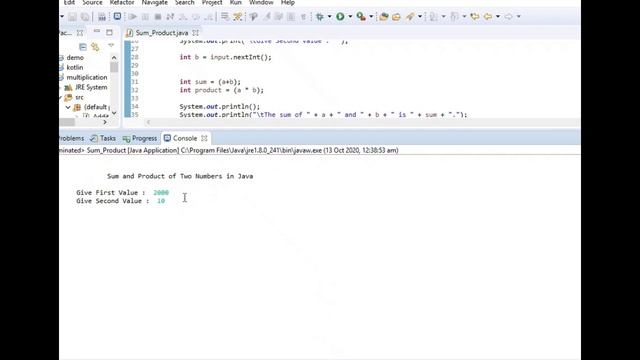
Task: Open the Run menu
Action: (x=236, y=2)
